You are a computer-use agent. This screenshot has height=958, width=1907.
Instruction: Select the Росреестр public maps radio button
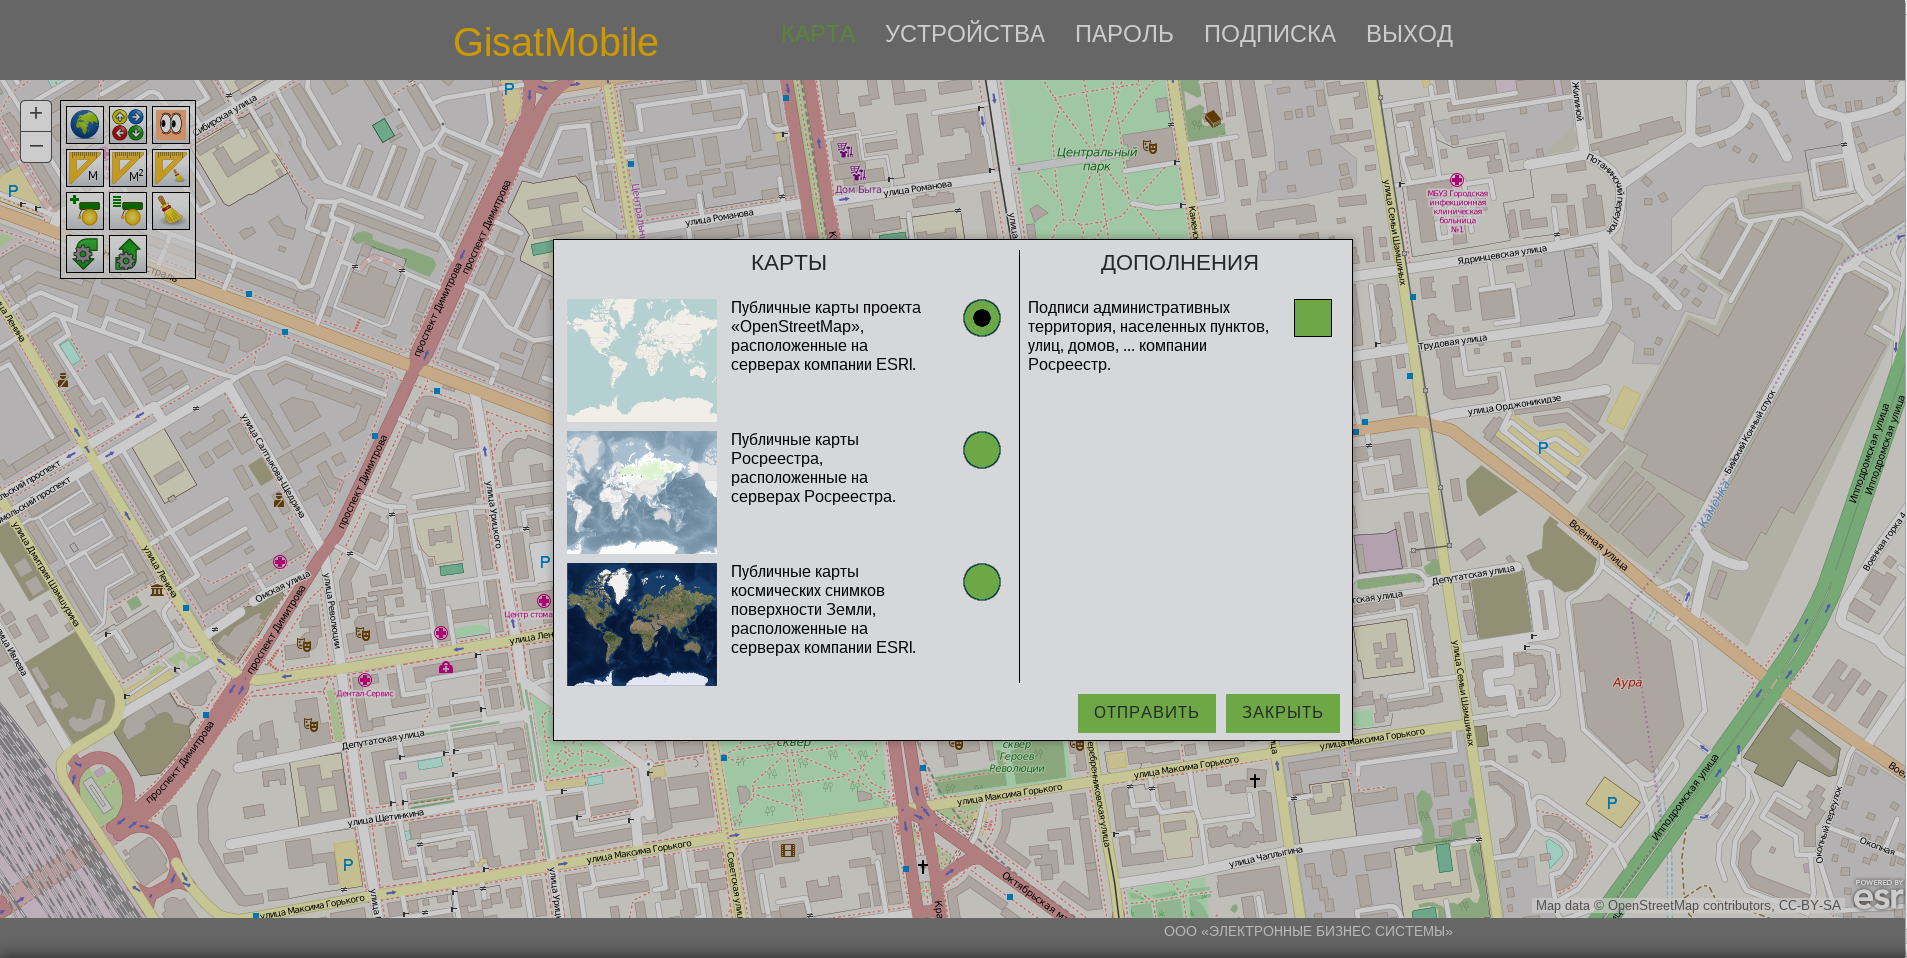[981, 450]
